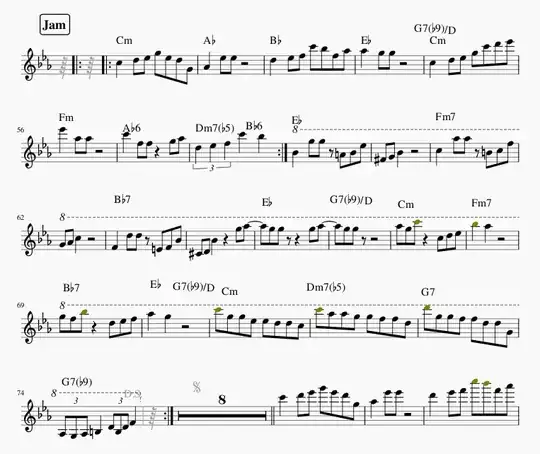
Task: Select the segno symbol above the multi-measure rest
Action: (x=197, y=387)
